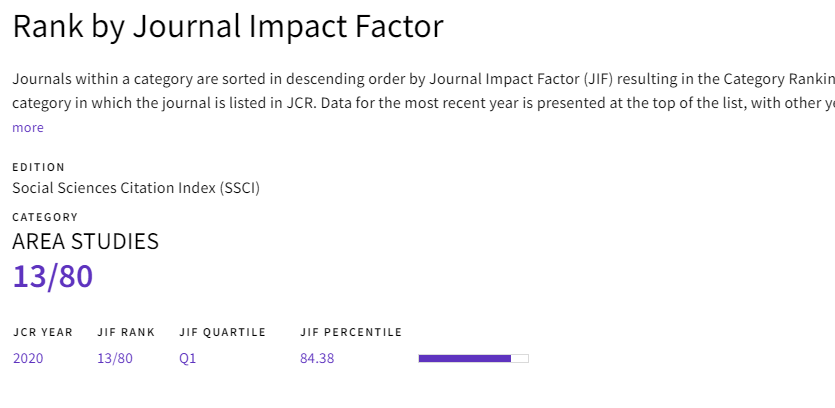Click the CATEGORY label
The width and height of the screenshot is (835, 408).
click(45, 217)
